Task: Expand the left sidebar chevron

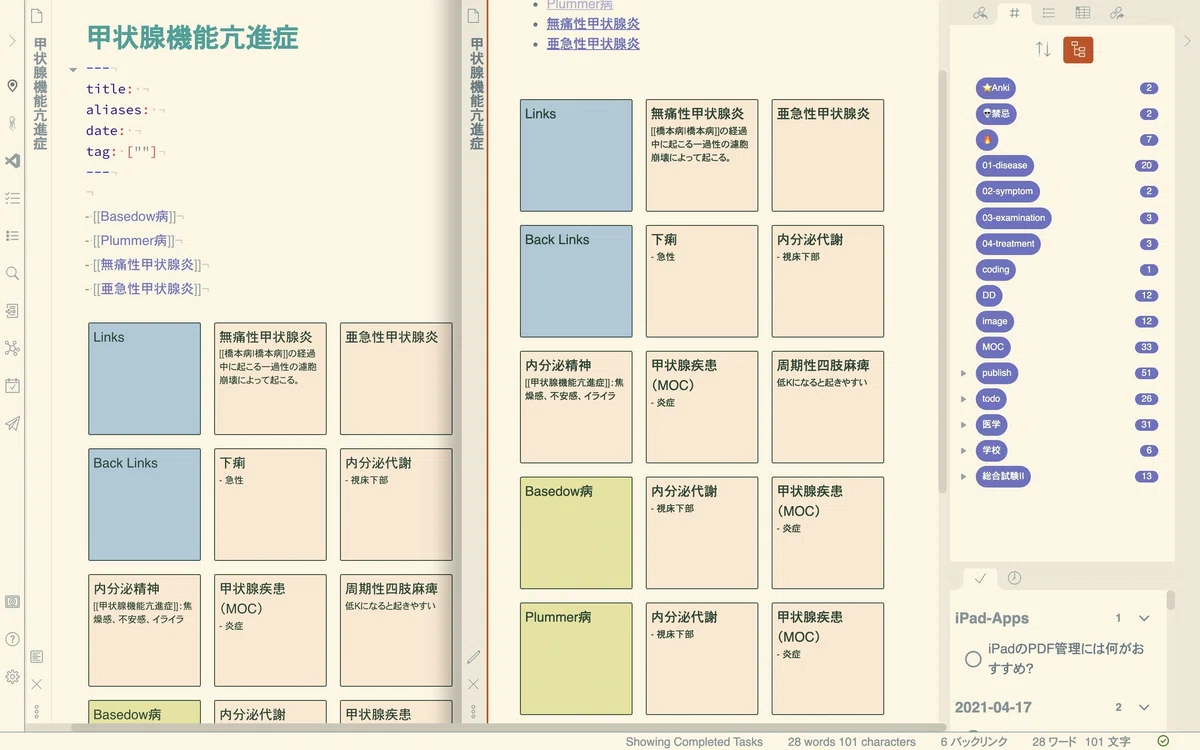Action: coord(12,41)
